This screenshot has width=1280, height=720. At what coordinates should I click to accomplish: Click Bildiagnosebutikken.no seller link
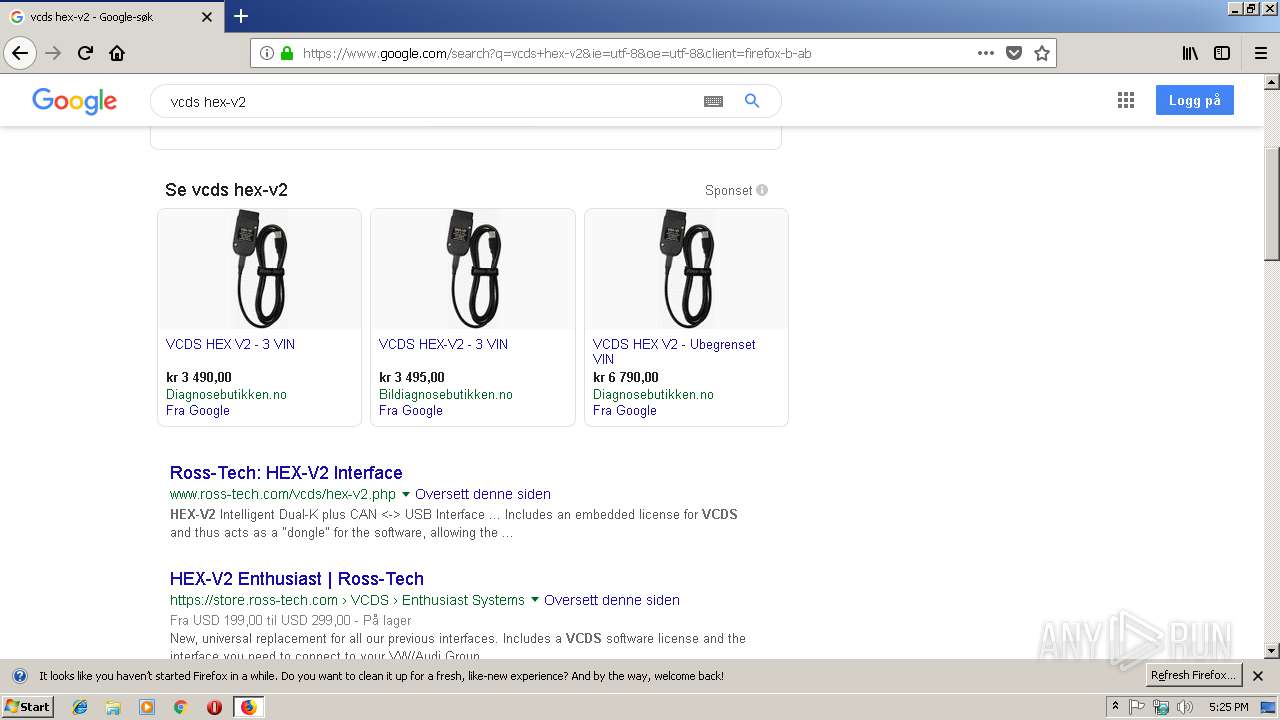(446, 394)
